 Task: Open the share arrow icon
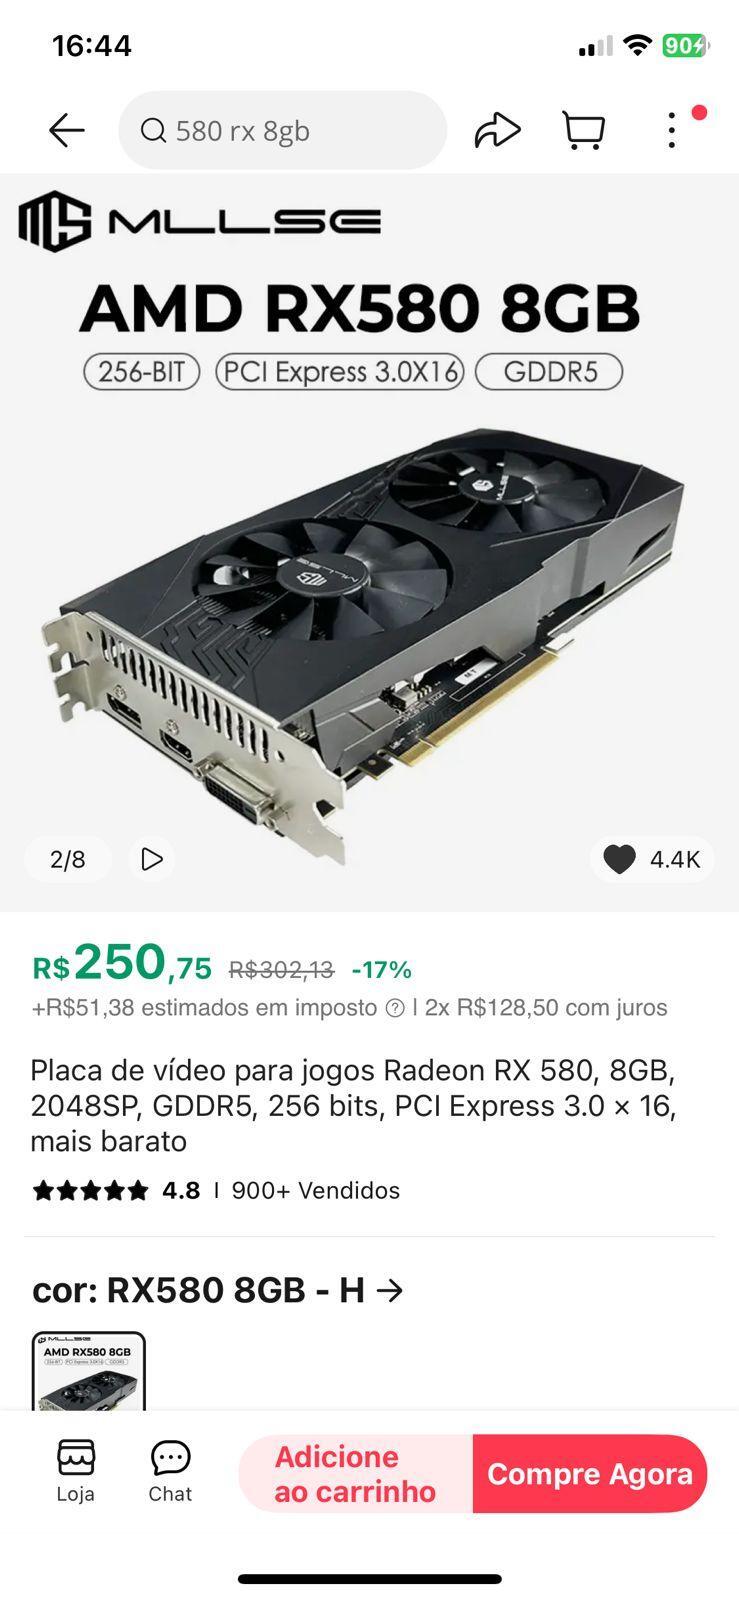pos(497,130)
